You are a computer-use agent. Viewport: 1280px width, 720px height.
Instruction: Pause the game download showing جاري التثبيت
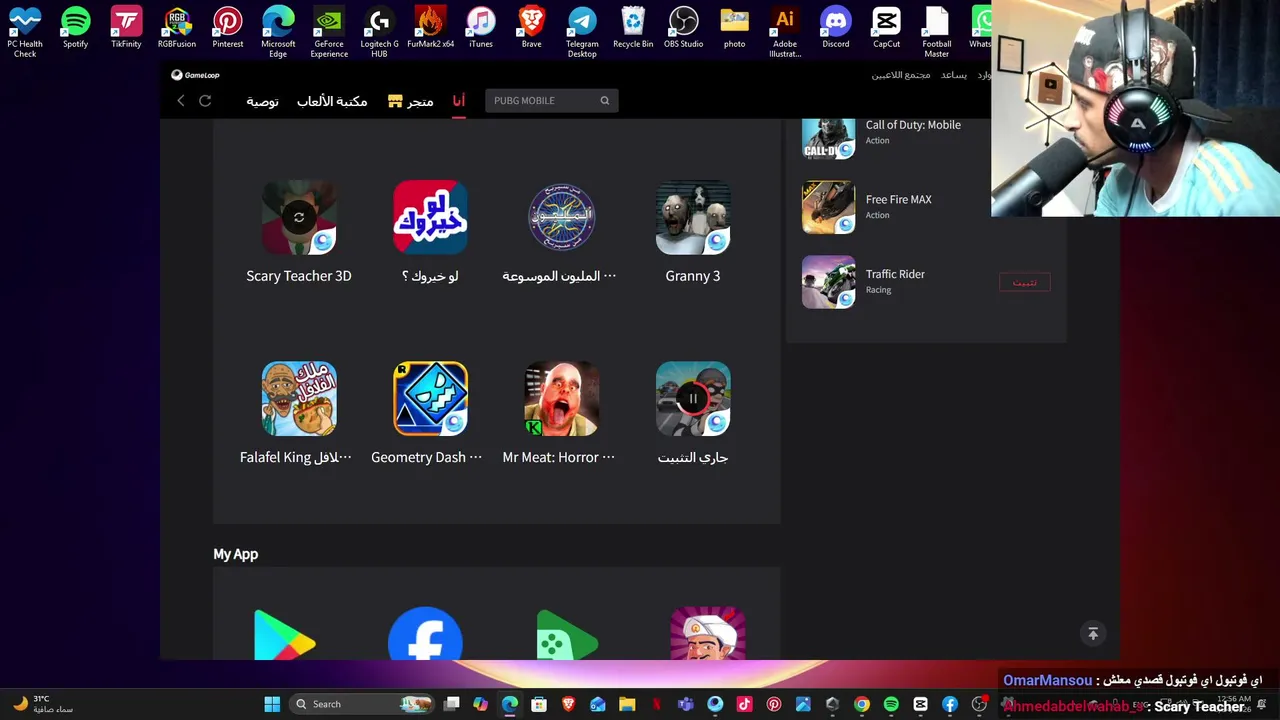coord(693,399)
